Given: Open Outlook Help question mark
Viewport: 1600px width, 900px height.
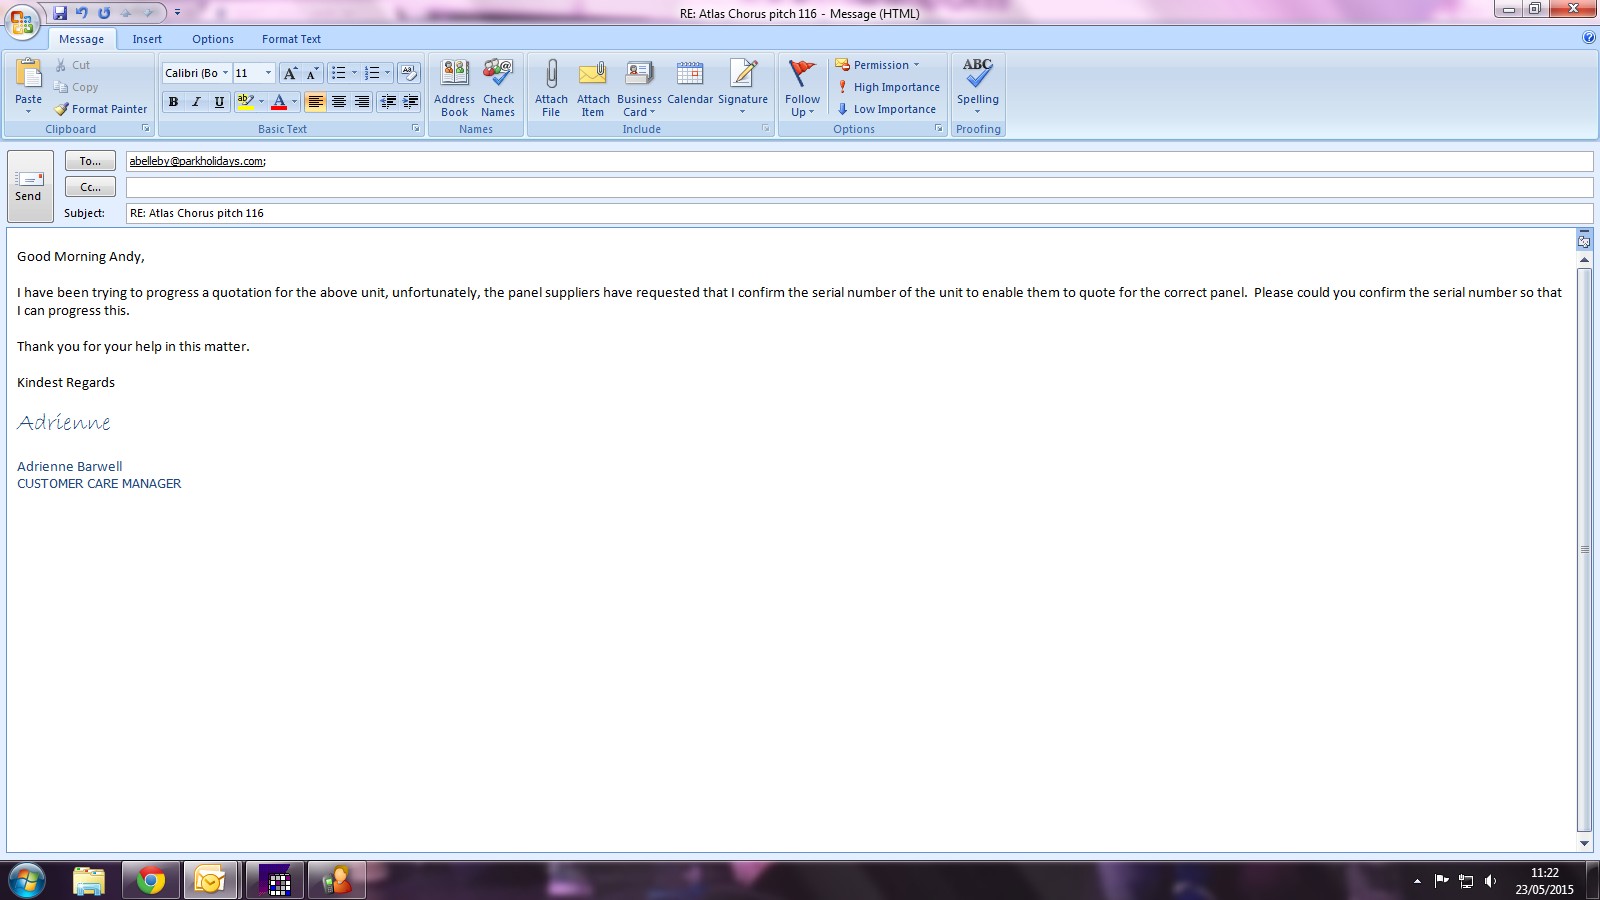Looking at the screenshot, I should tap(1589, 38).
